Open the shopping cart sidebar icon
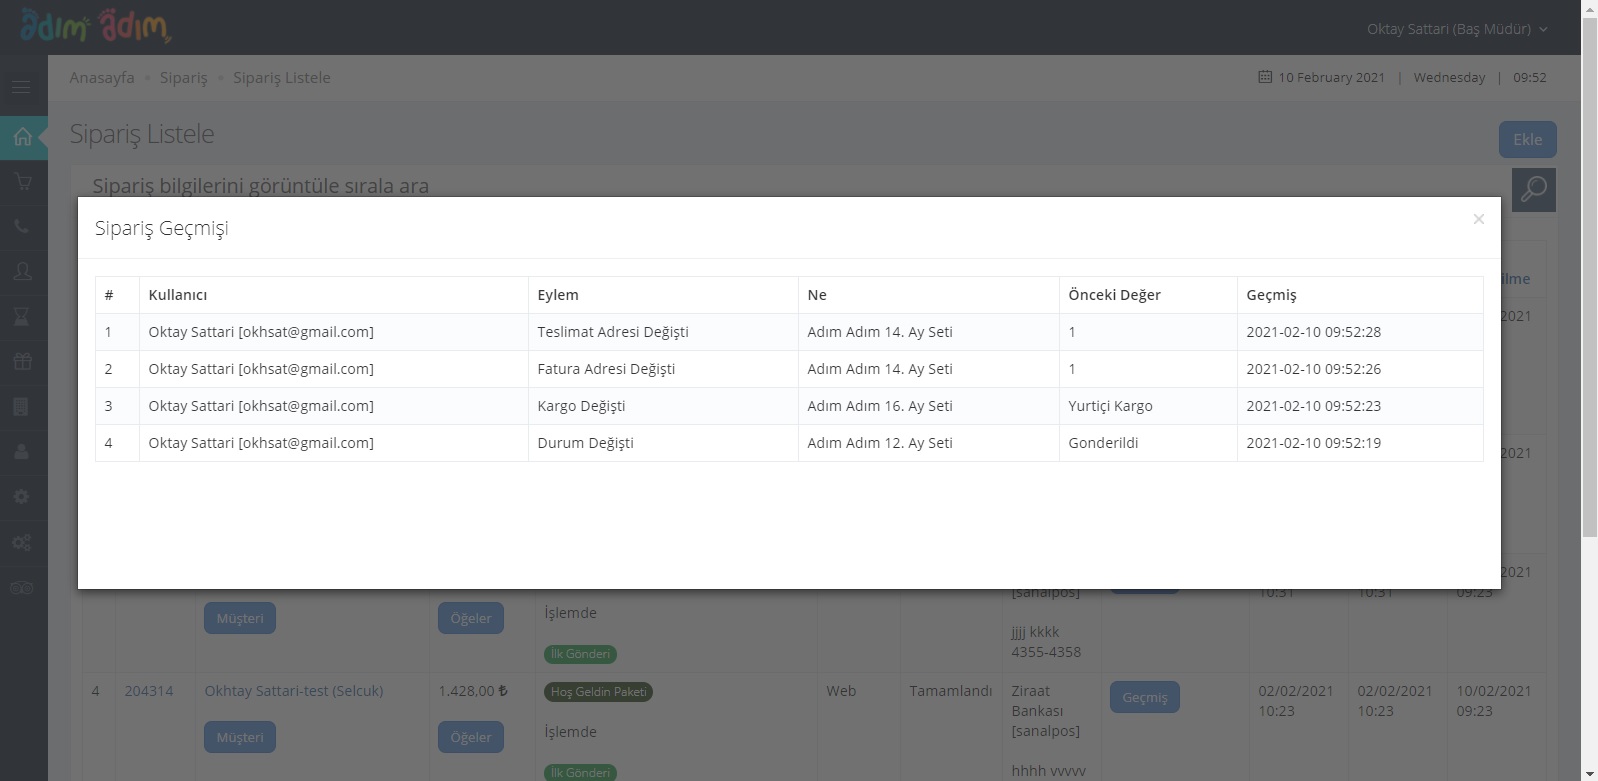Image resolution: width=1598 pixels, height=781 pixels. coord(22,182)
